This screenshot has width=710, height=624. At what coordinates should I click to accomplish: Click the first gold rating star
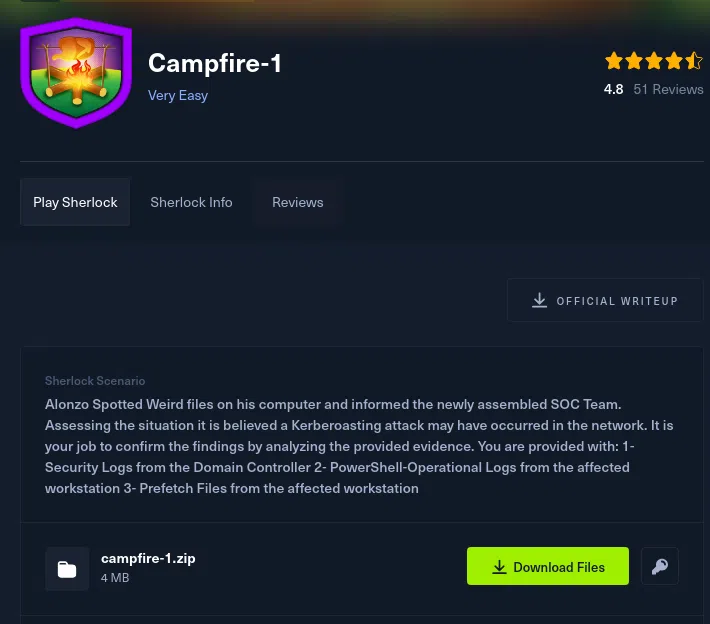614,61
